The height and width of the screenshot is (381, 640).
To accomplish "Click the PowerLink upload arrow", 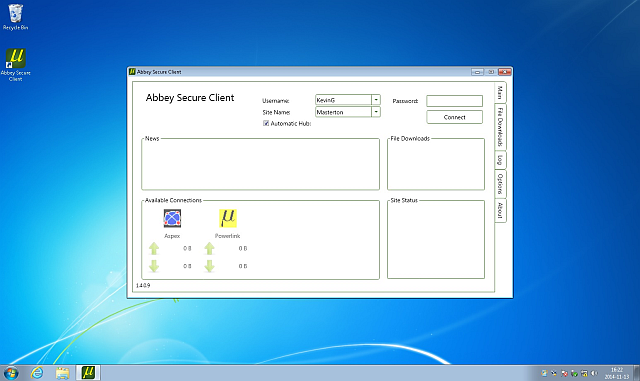I will 209,248.
